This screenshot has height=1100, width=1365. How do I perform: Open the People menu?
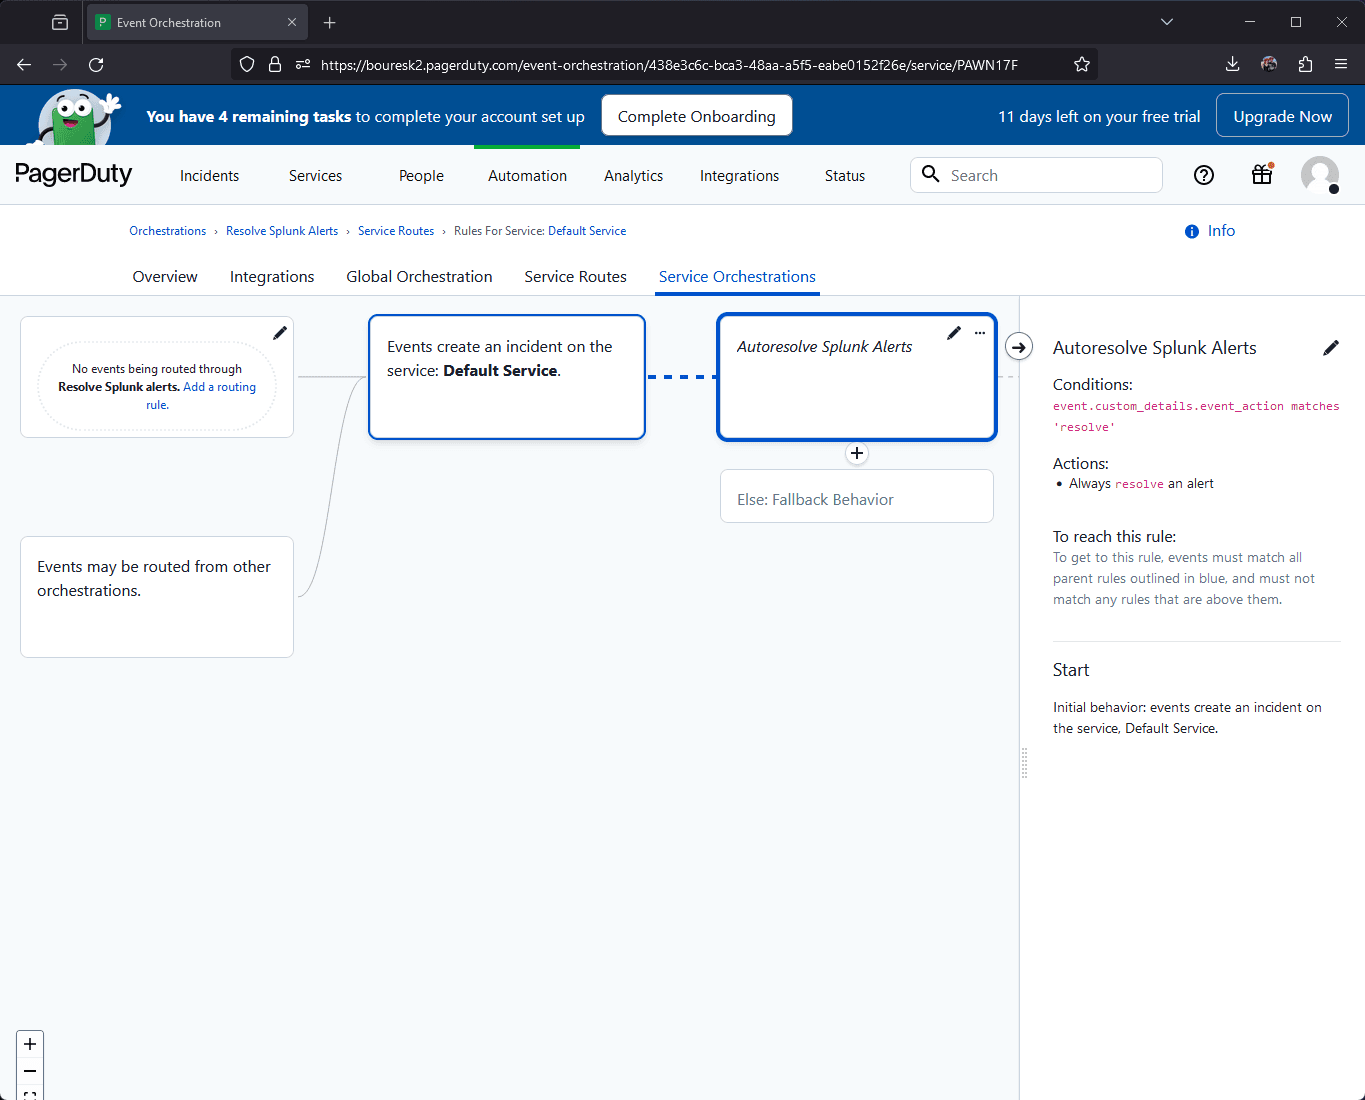pyautogui.click(x=421, y=175)
